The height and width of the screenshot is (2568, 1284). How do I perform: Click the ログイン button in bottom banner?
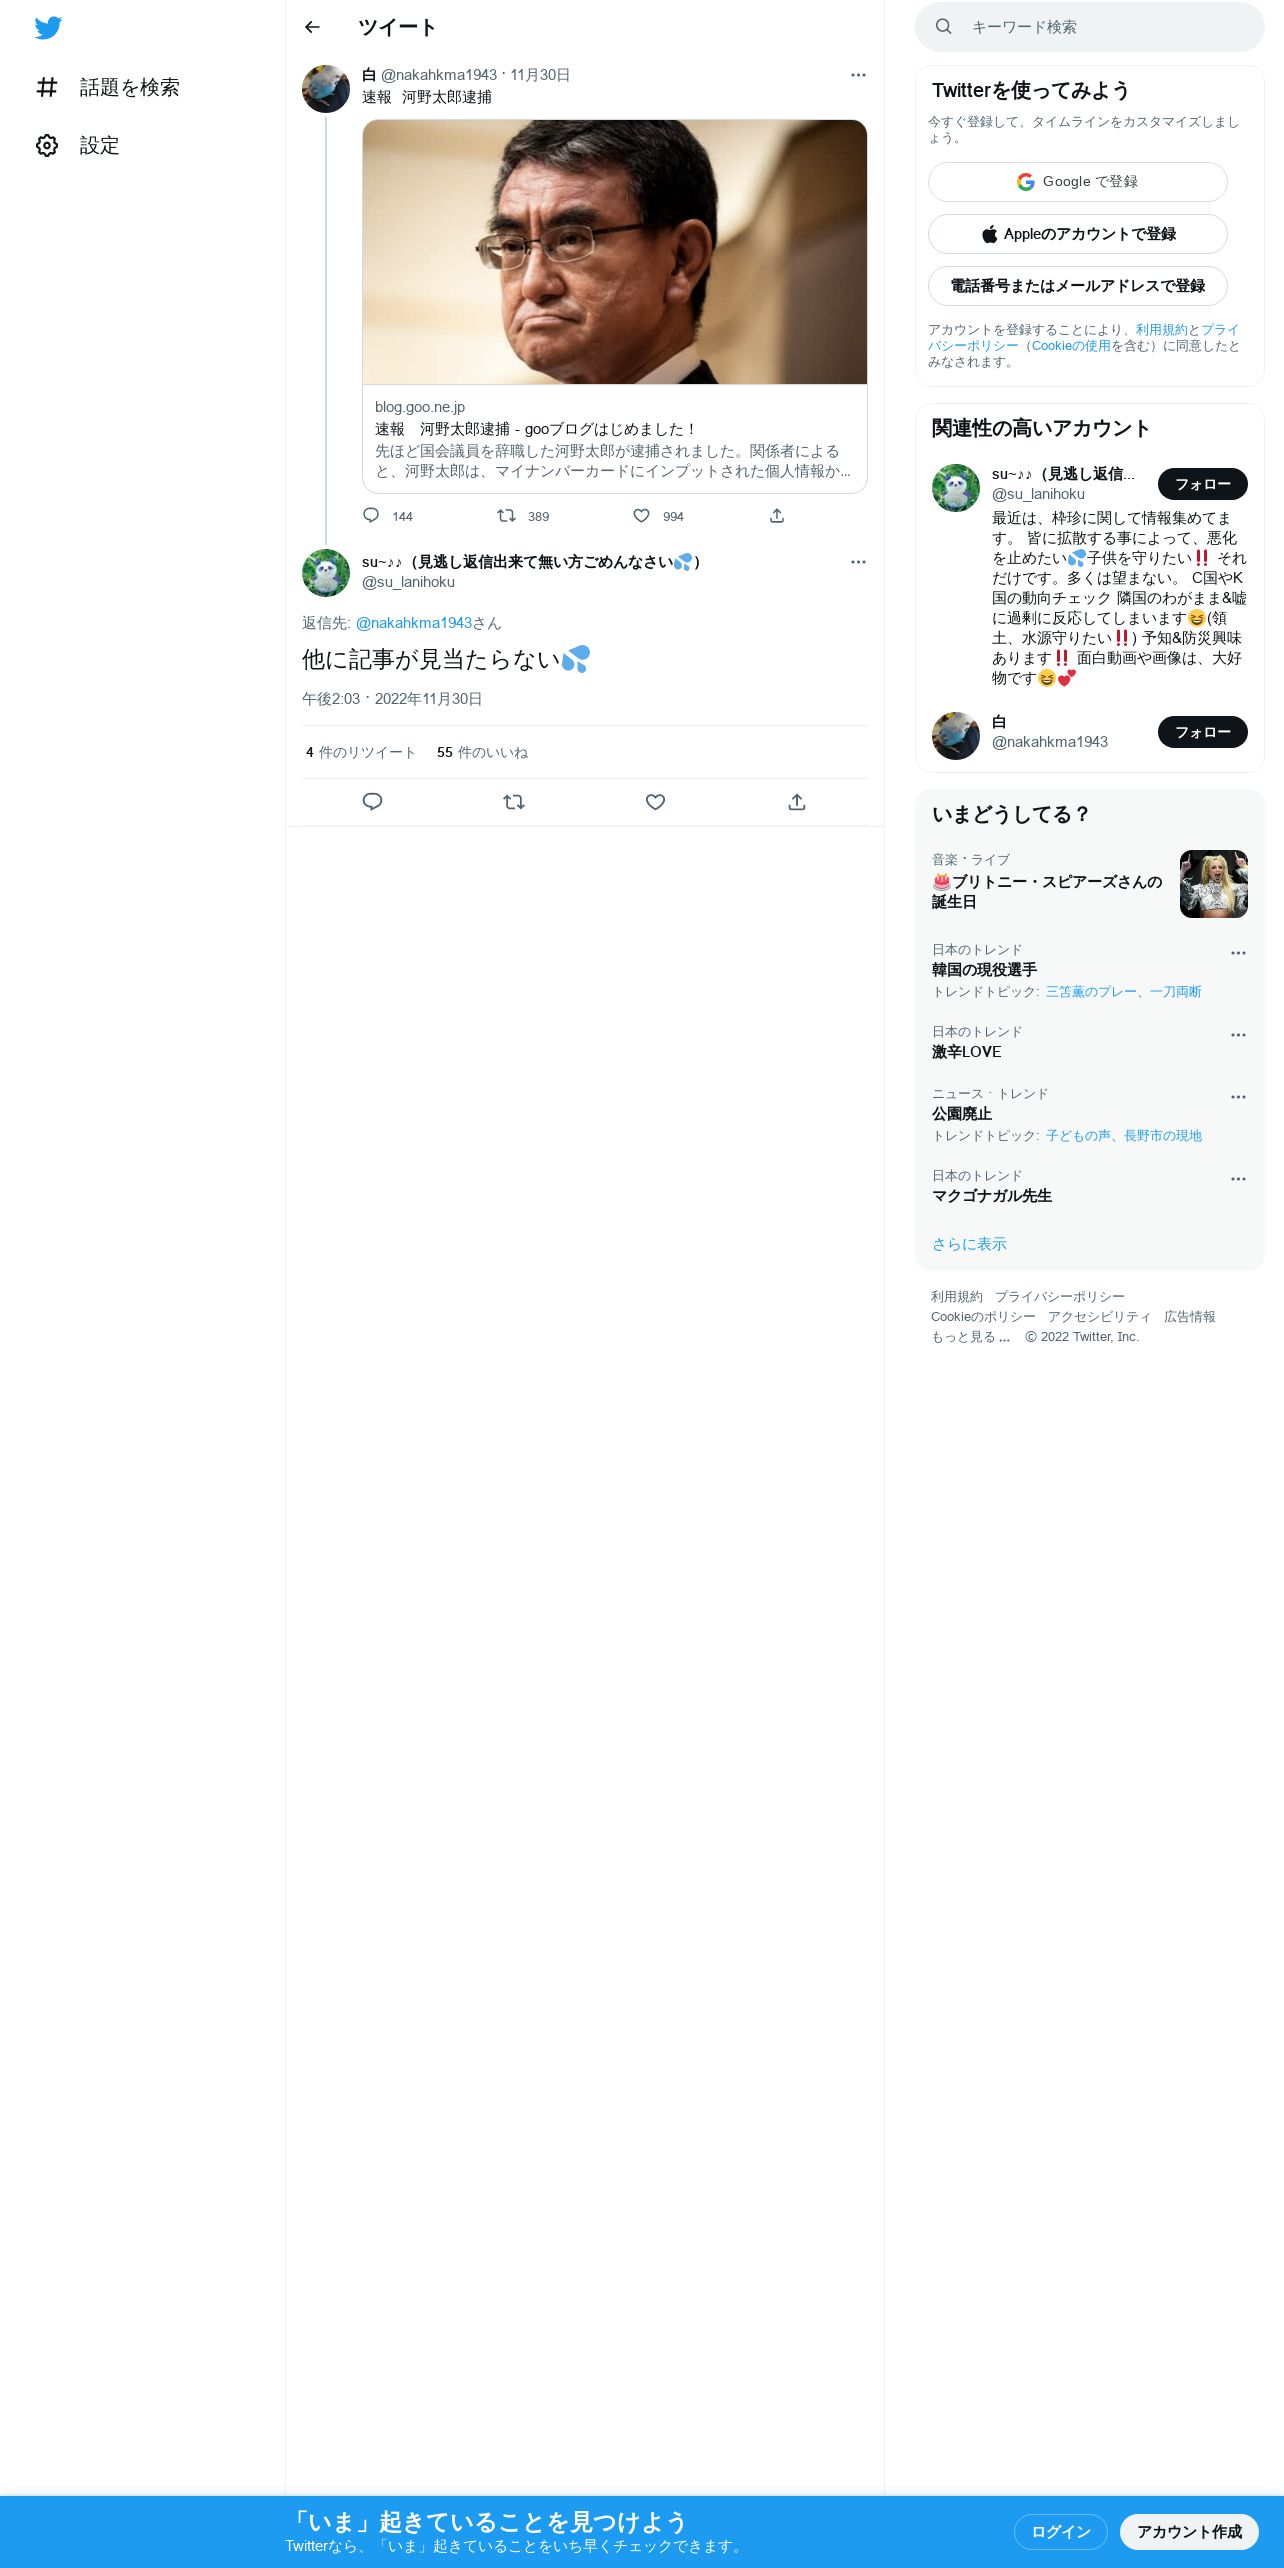pos(1061,2531)
